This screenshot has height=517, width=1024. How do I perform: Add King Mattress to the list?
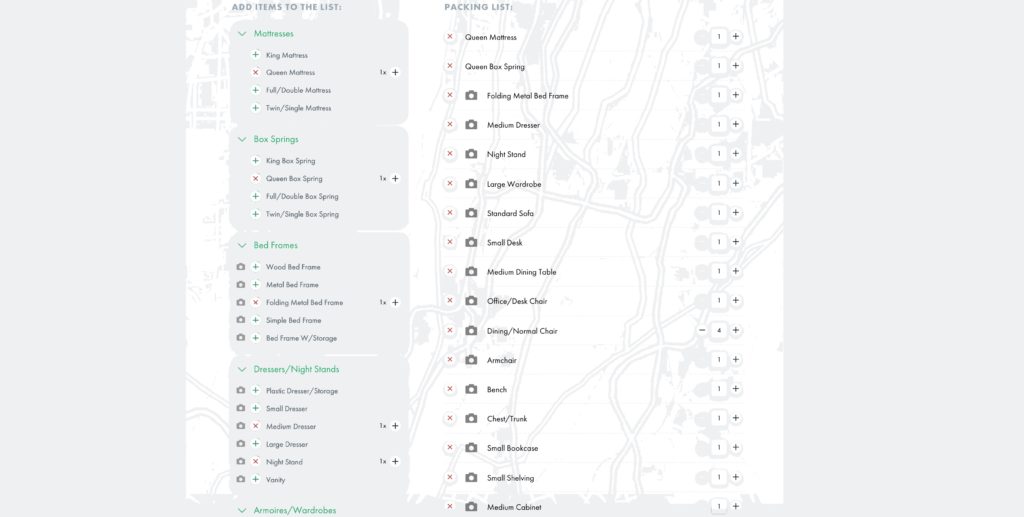[x=256, y=55]
